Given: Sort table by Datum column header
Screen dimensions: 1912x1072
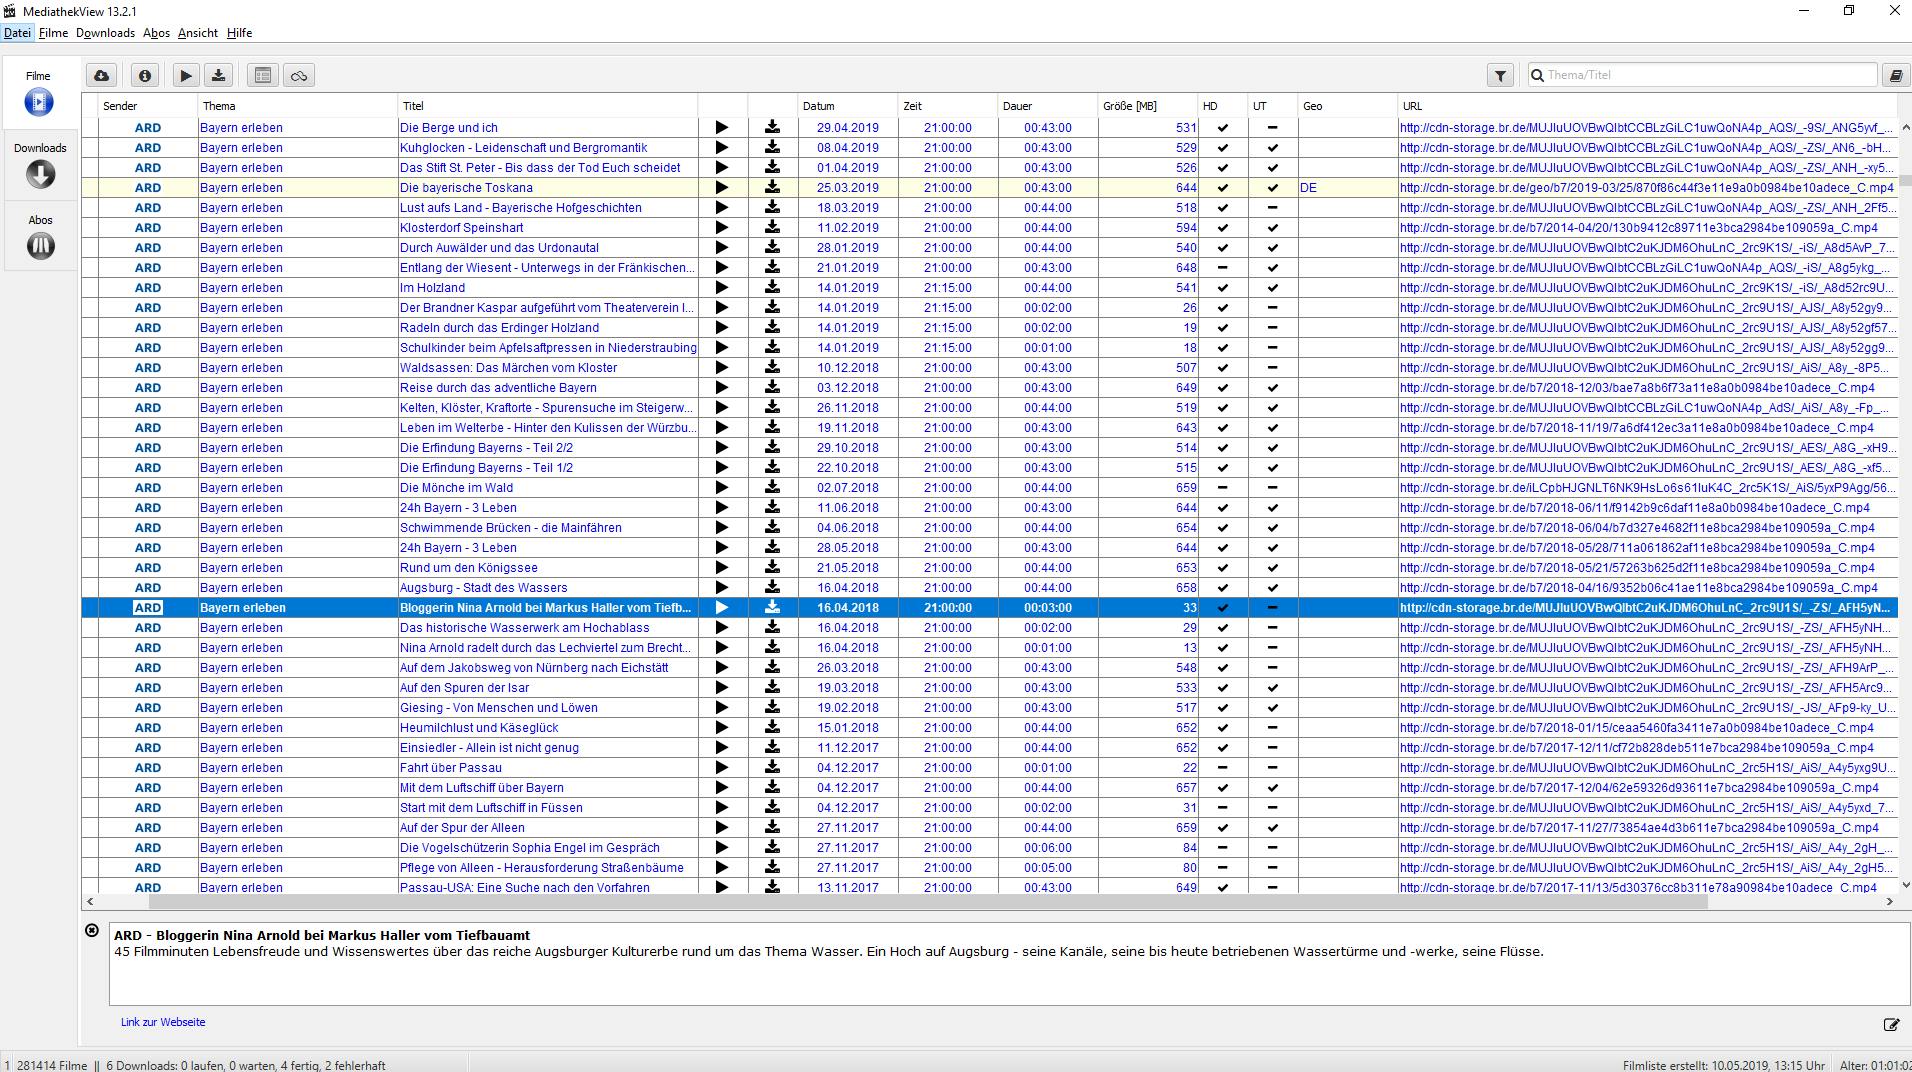Looking at the screenshot, I should click(848, 106).
